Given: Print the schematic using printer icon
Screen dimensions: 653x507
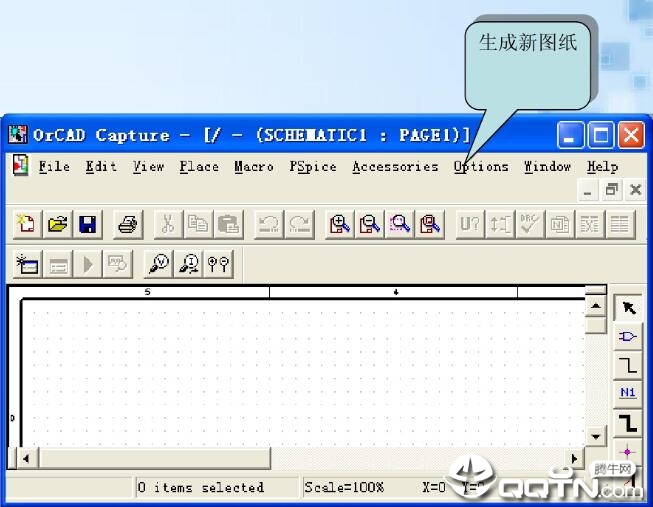Looking at the screenshot, I should point(128,225).
